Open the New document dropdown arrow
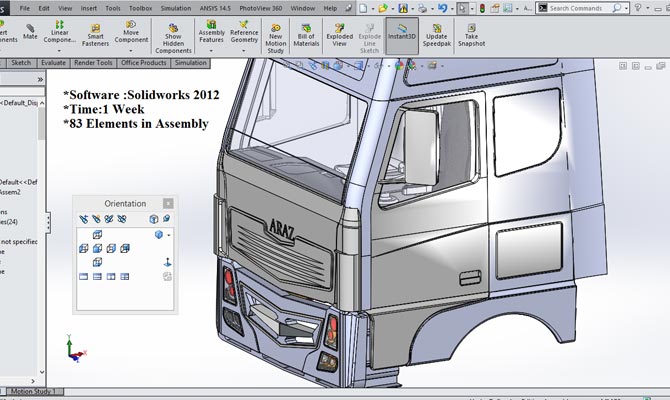The image size is (670, 400). click(373, 9)
